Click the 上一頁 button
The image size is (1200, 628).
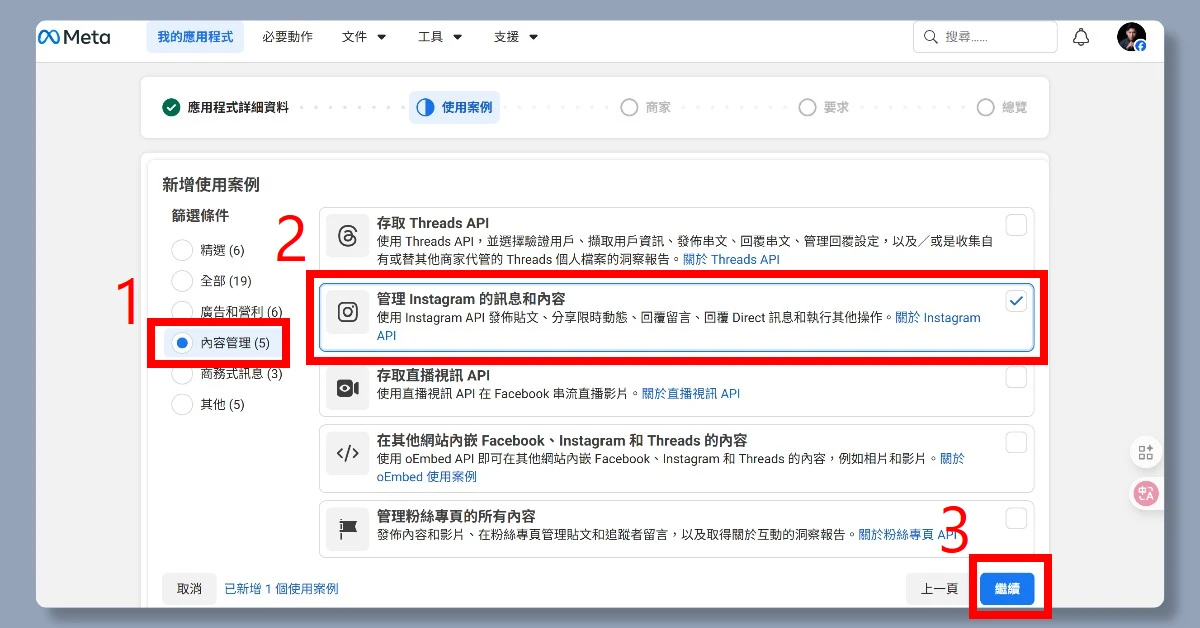point(939,589)
